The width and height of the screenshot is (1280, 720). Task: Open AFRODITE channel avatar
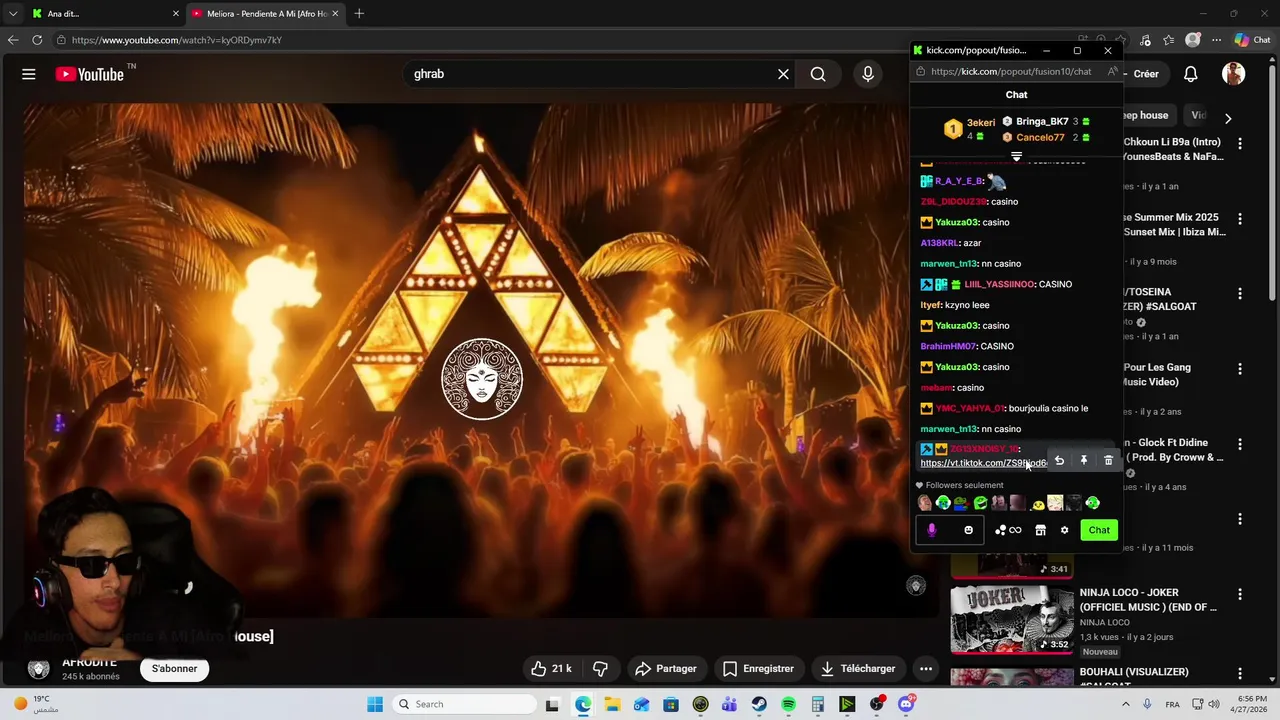tap(39, 669)
